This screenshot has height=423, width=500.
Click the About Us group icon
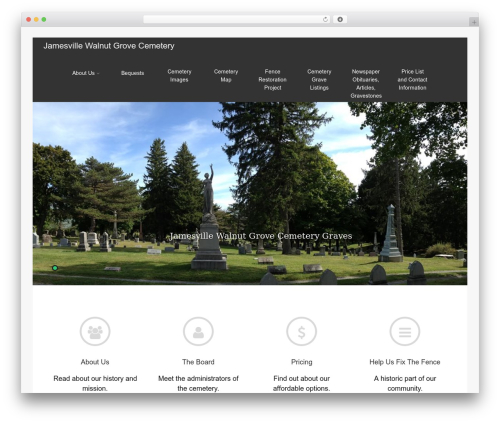tap(95, 331)
